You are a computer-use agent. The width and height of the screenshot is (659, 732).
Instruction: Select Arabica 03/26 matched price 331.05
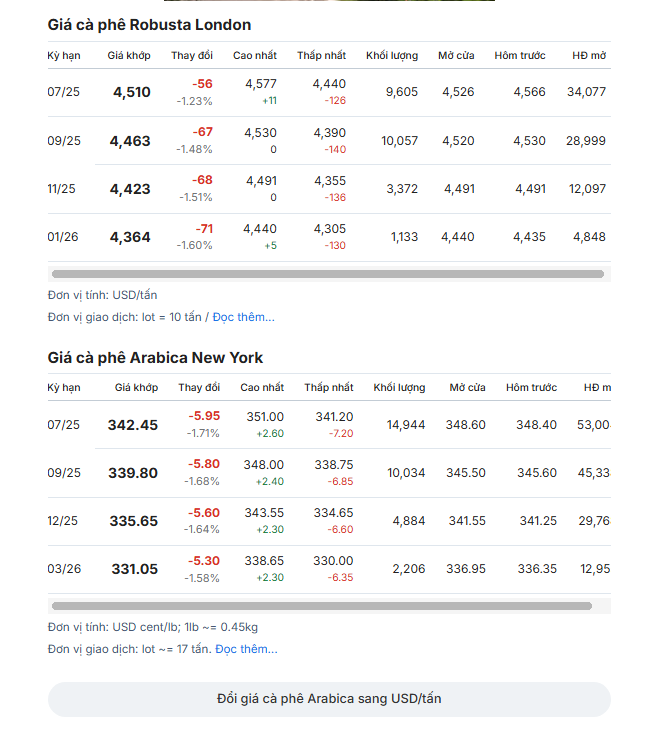134,569
